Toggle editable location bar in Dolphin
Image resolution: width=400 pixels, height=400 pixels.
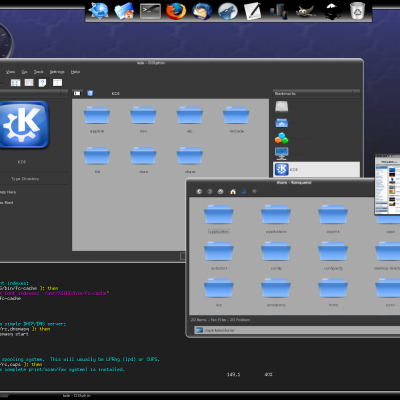coord(77,93)
